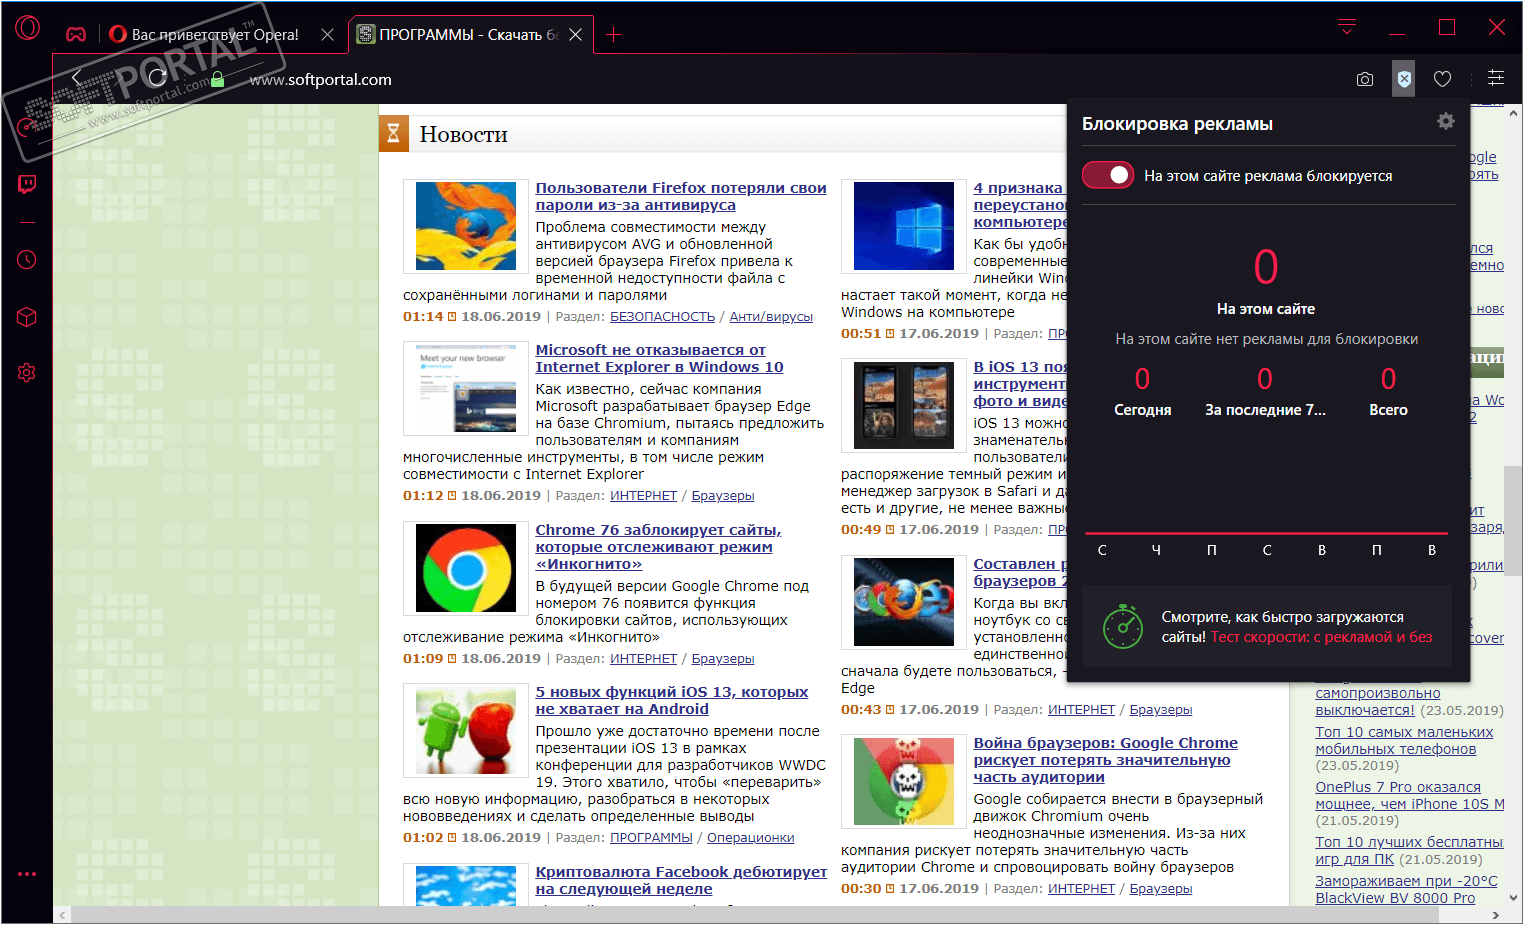Open Extensions via the sidebar cube icon

(27, 317)
